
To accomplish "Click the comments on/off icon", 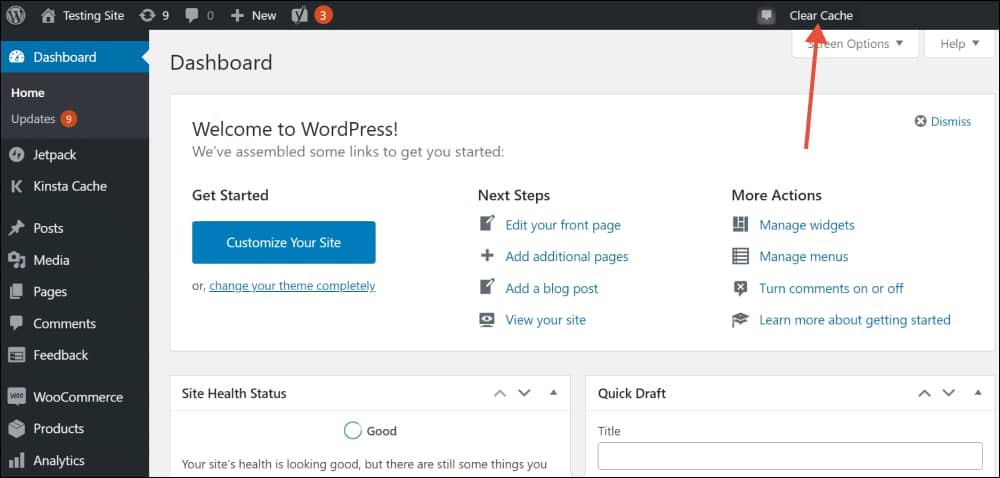I will click(x=740, y=288).
